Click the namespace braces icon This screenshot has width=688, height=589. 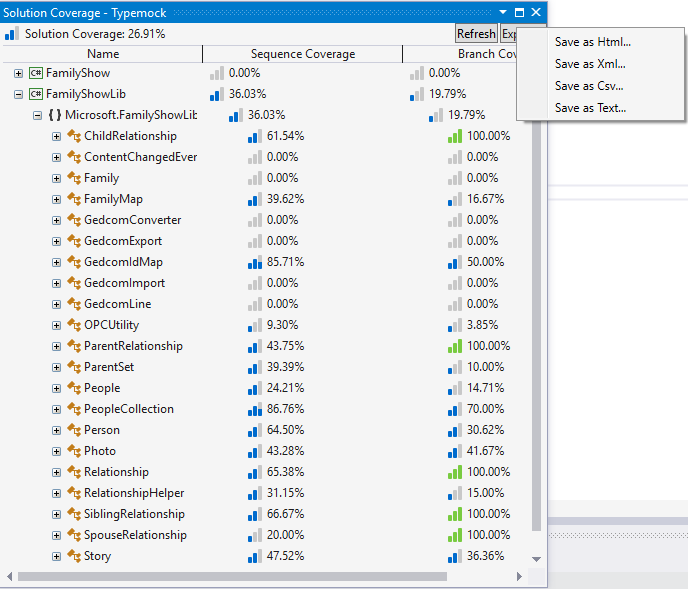[x=55, y=115]
